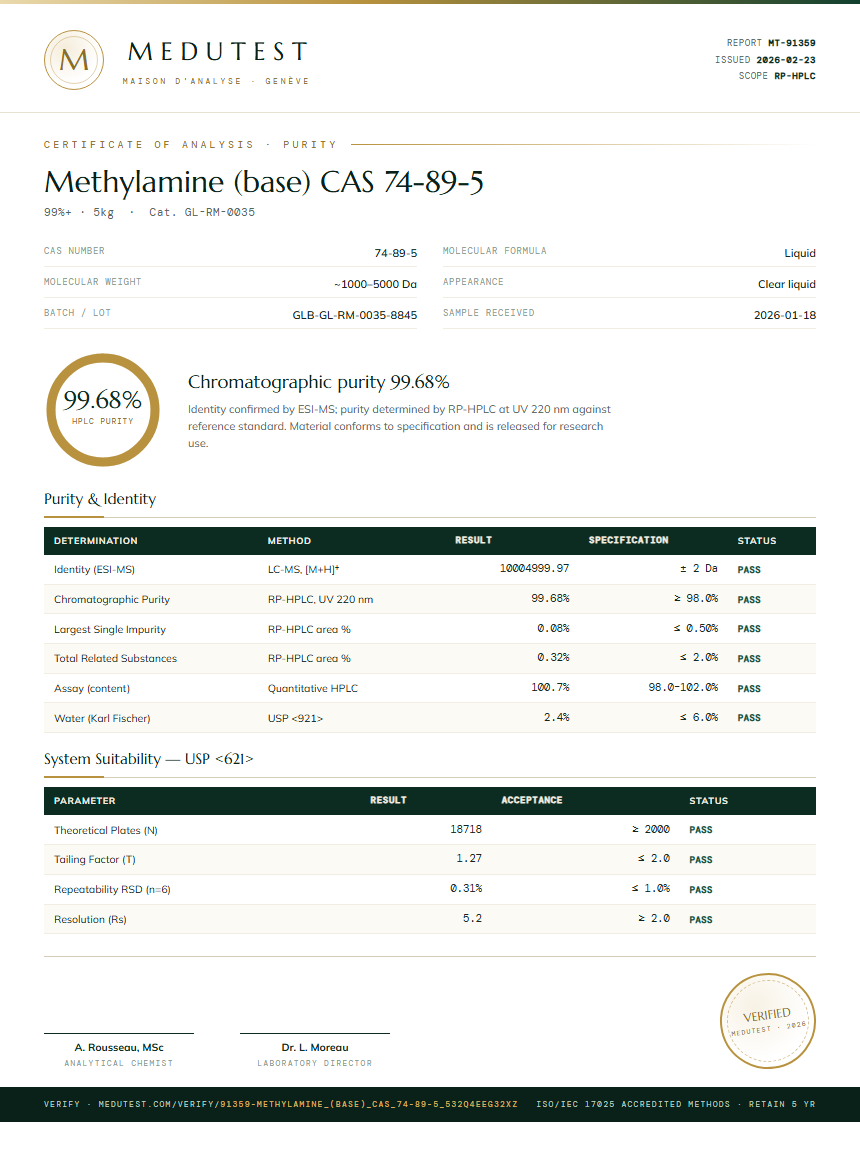
Task: Click the Medutest M logo emblem
Action: (x=73, y=60)
